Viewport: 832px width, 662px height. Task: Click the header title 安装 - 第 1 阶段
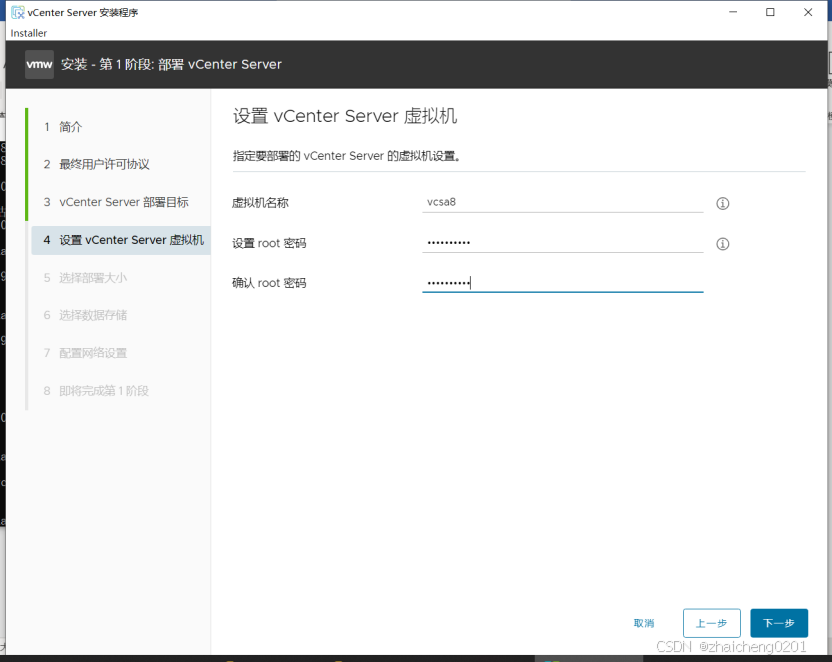click(171, 64)
